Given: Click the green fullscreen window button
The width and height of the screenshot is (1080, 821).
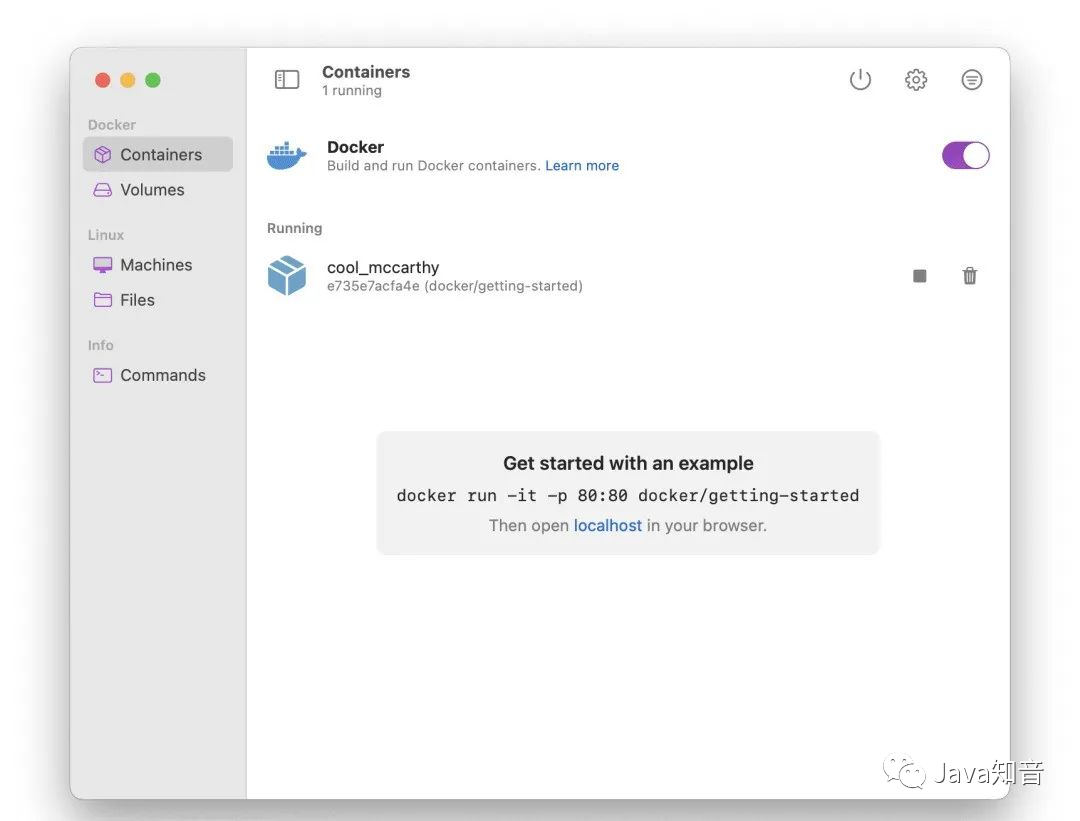Looking at the screenshot, I should [x=153, y=80].
